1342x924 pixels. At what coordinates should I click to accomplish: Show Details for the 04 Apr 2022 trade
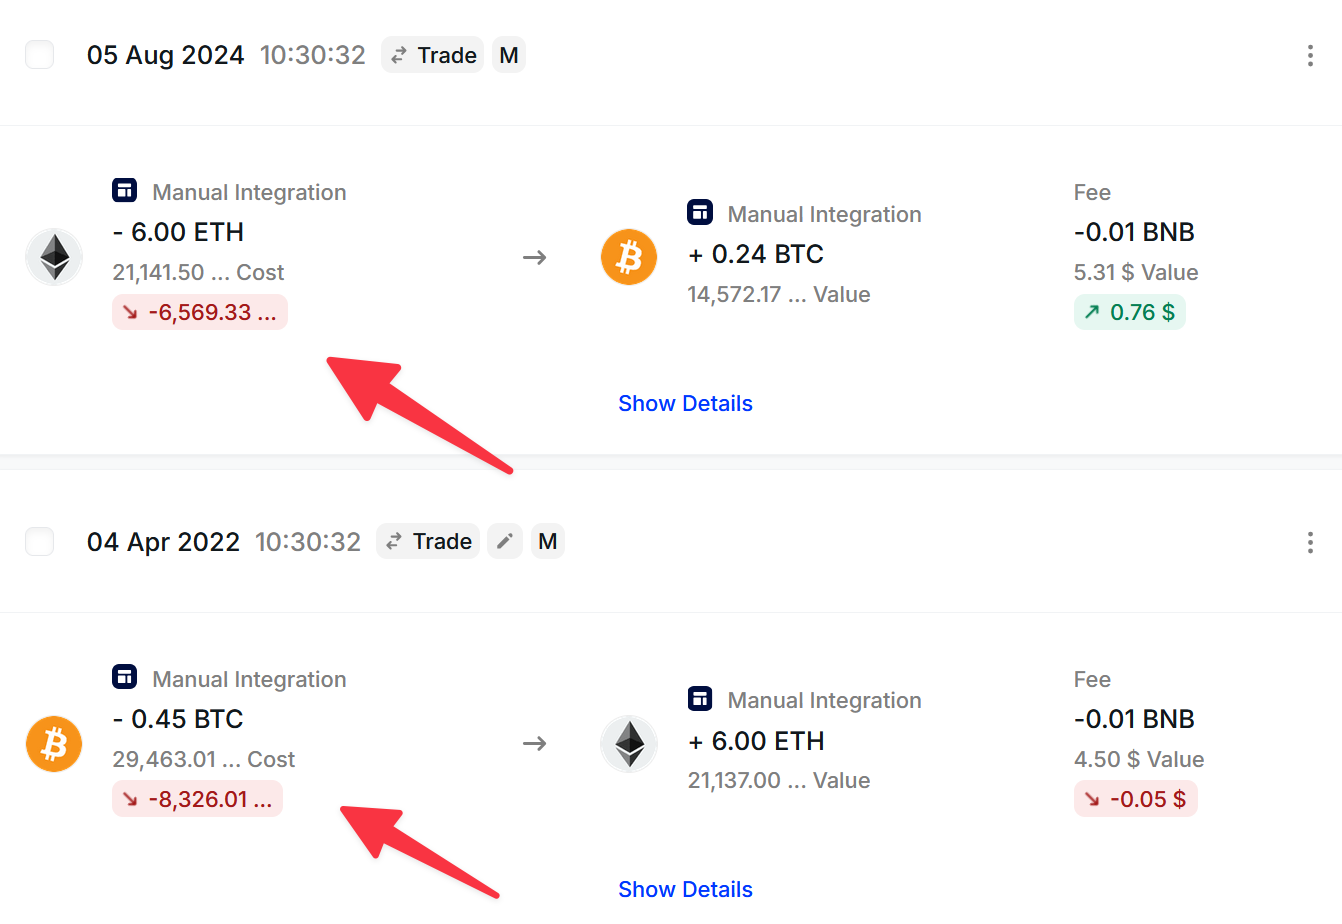point(685,889)
